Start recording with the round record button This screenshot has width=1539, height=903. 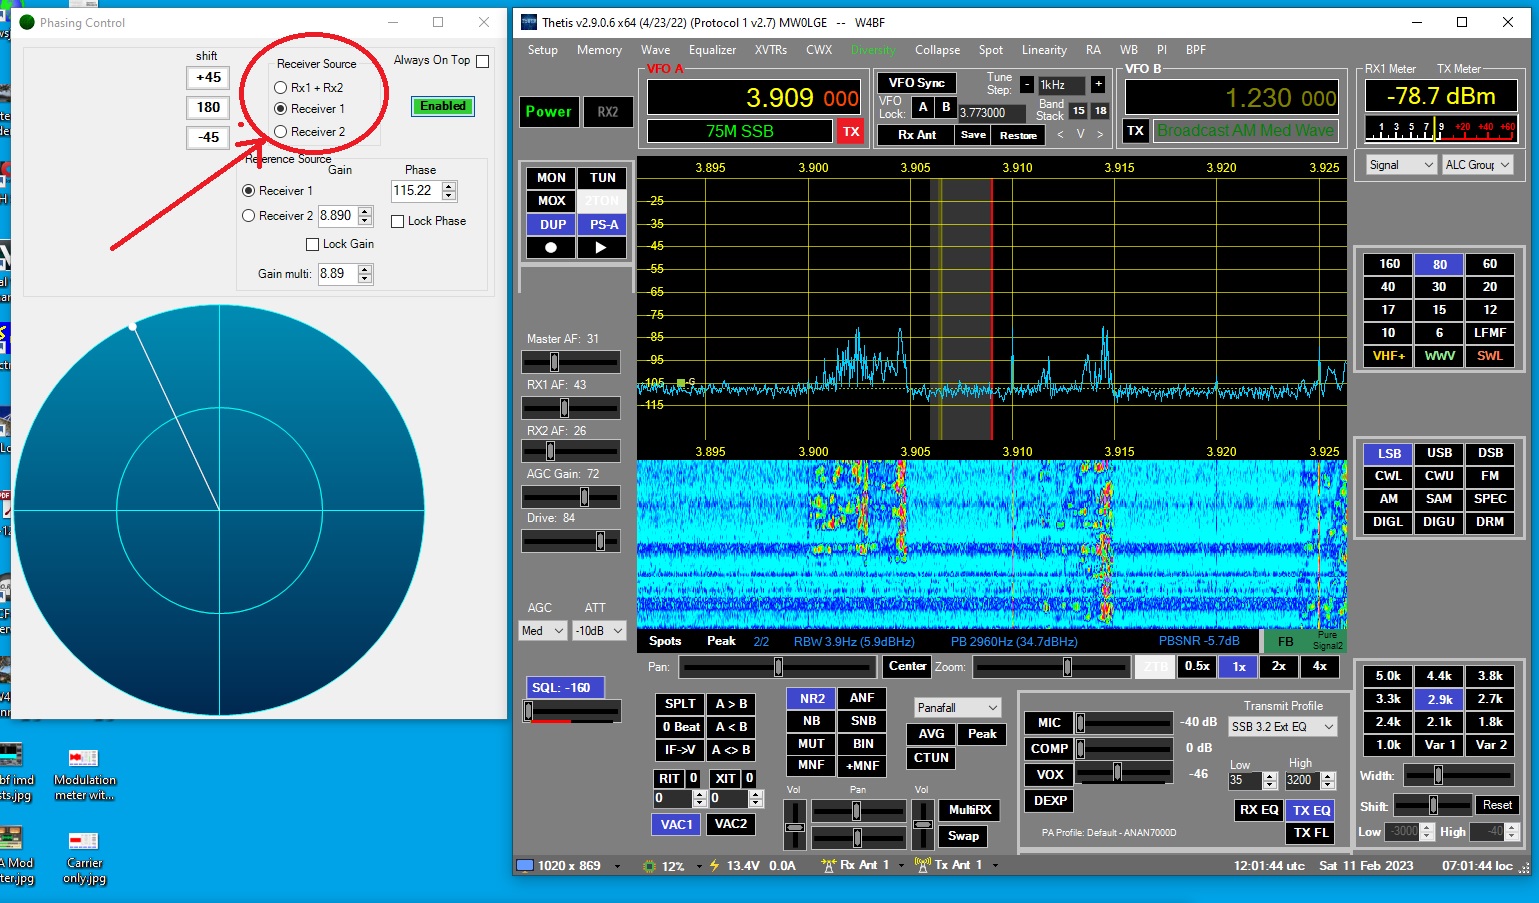[x=551, y=247]
